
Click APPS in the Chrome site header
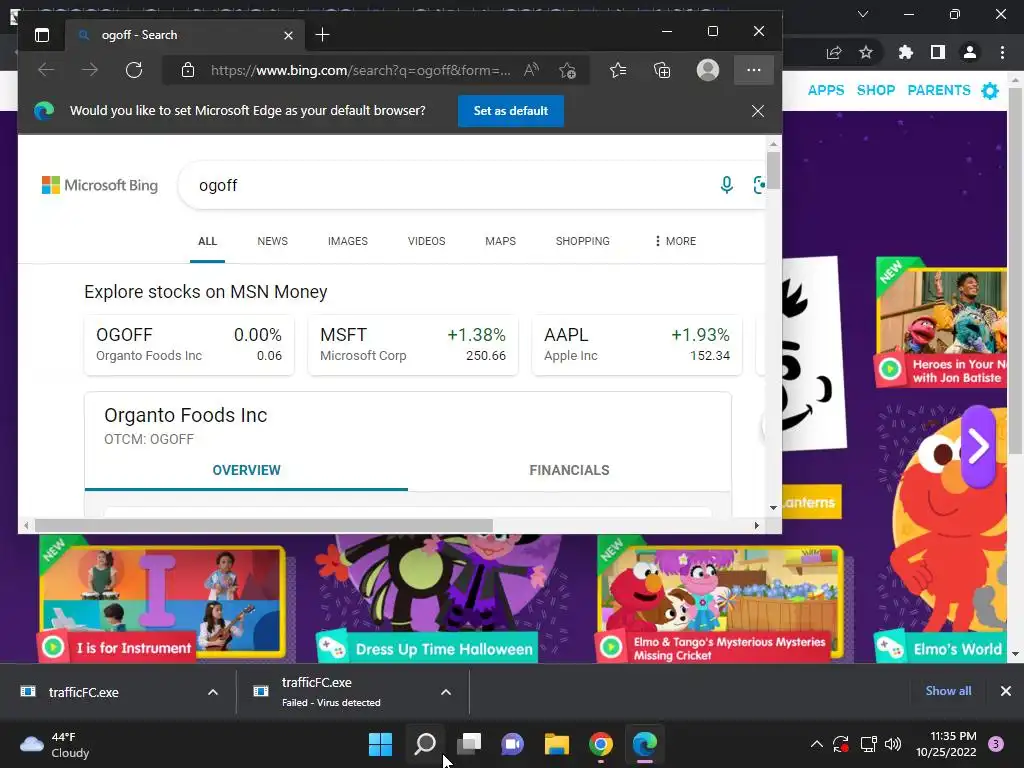[x=826, y=90]
